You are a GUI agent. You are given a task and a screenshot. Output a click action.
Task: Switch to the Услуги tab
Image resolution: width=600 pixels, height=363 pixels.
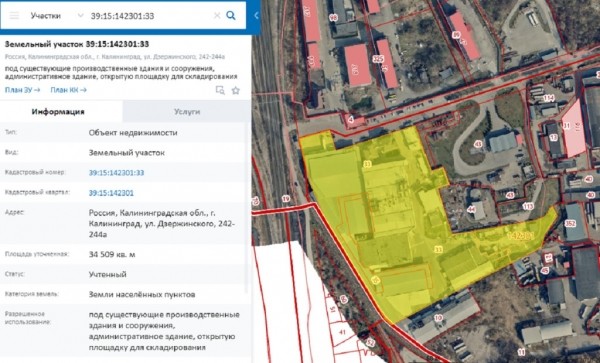187,112
